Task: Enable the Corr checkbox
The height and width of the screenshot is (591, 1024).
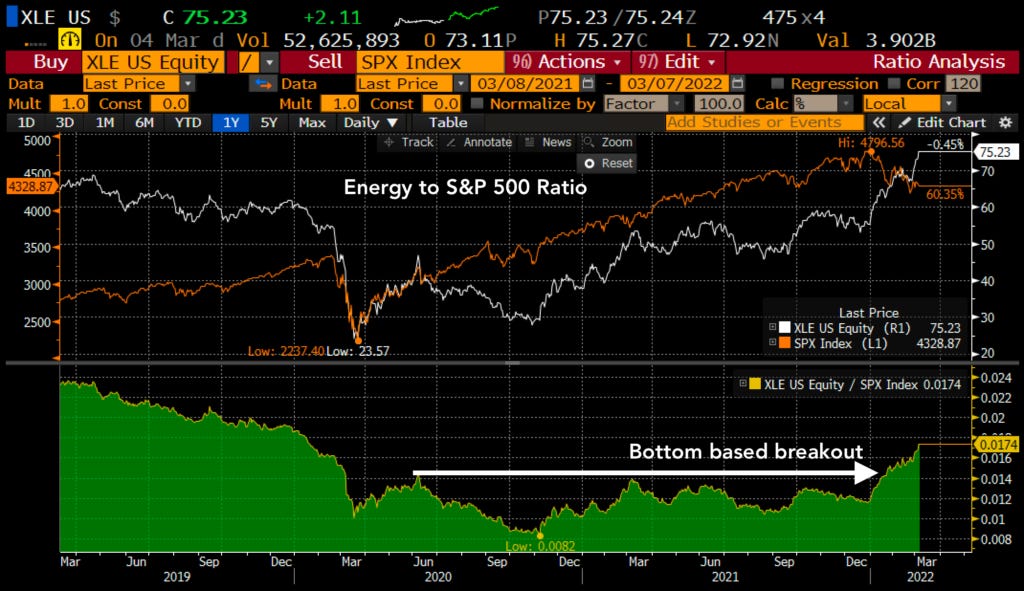Action: point(893,84)
